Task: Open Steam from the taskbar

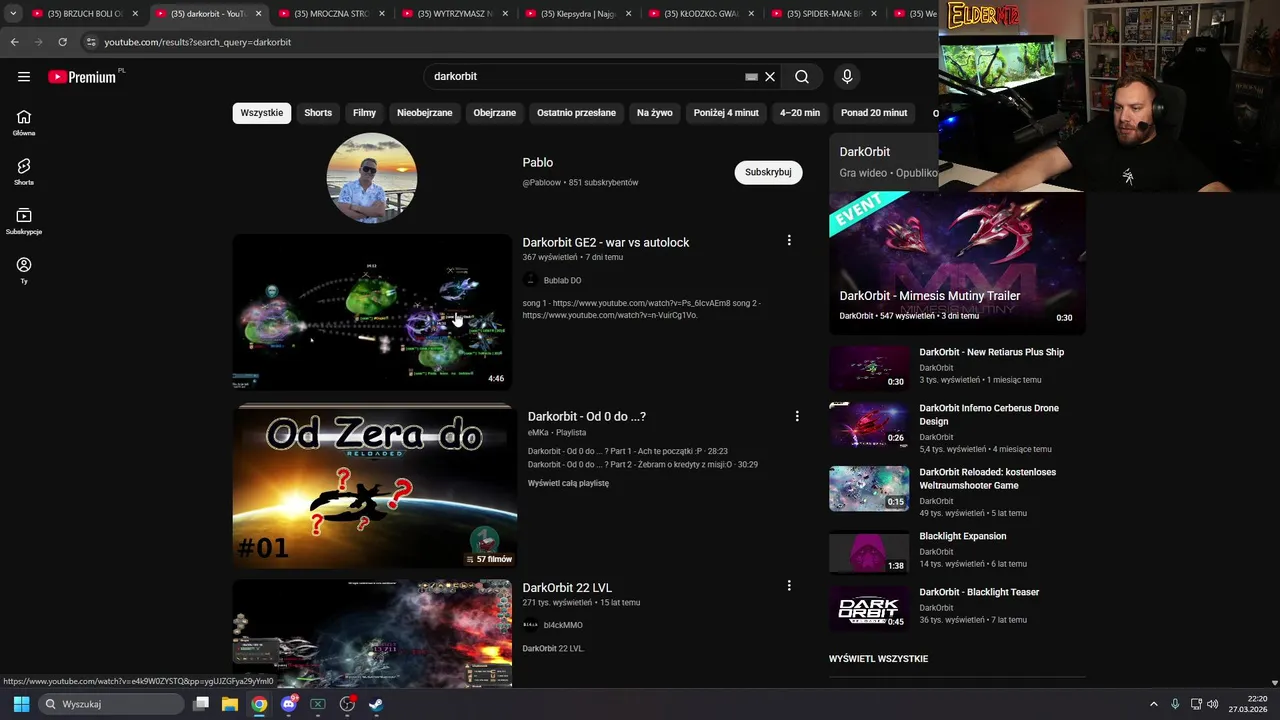Action: coord(376,704)
